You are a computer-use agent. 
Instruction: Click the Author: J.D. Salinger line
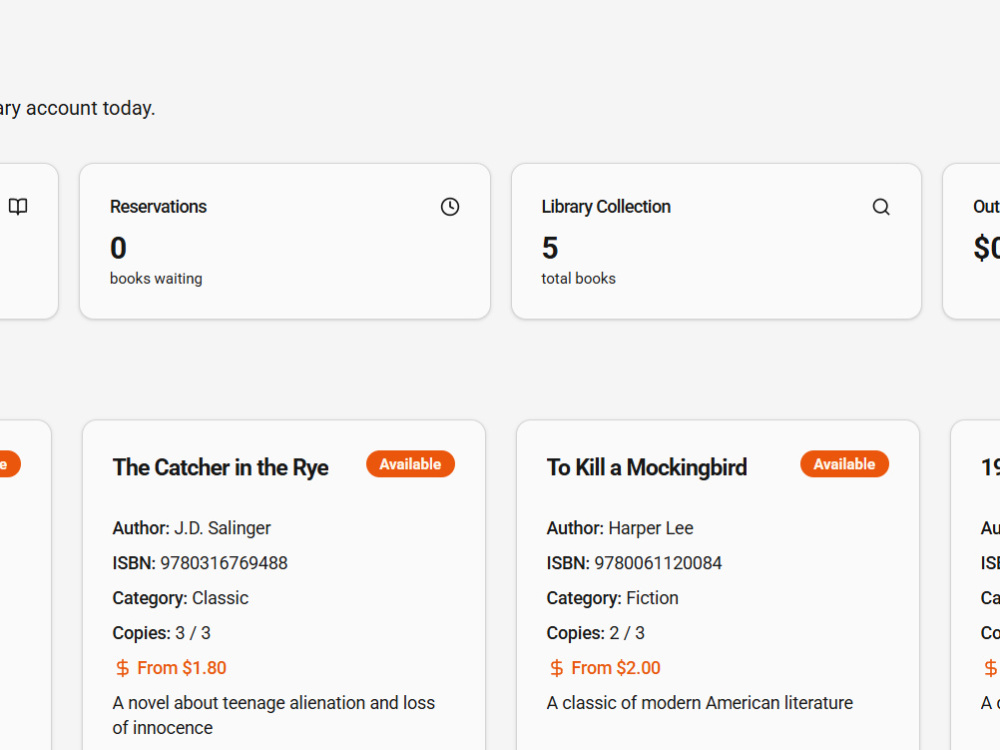(192, 528)
